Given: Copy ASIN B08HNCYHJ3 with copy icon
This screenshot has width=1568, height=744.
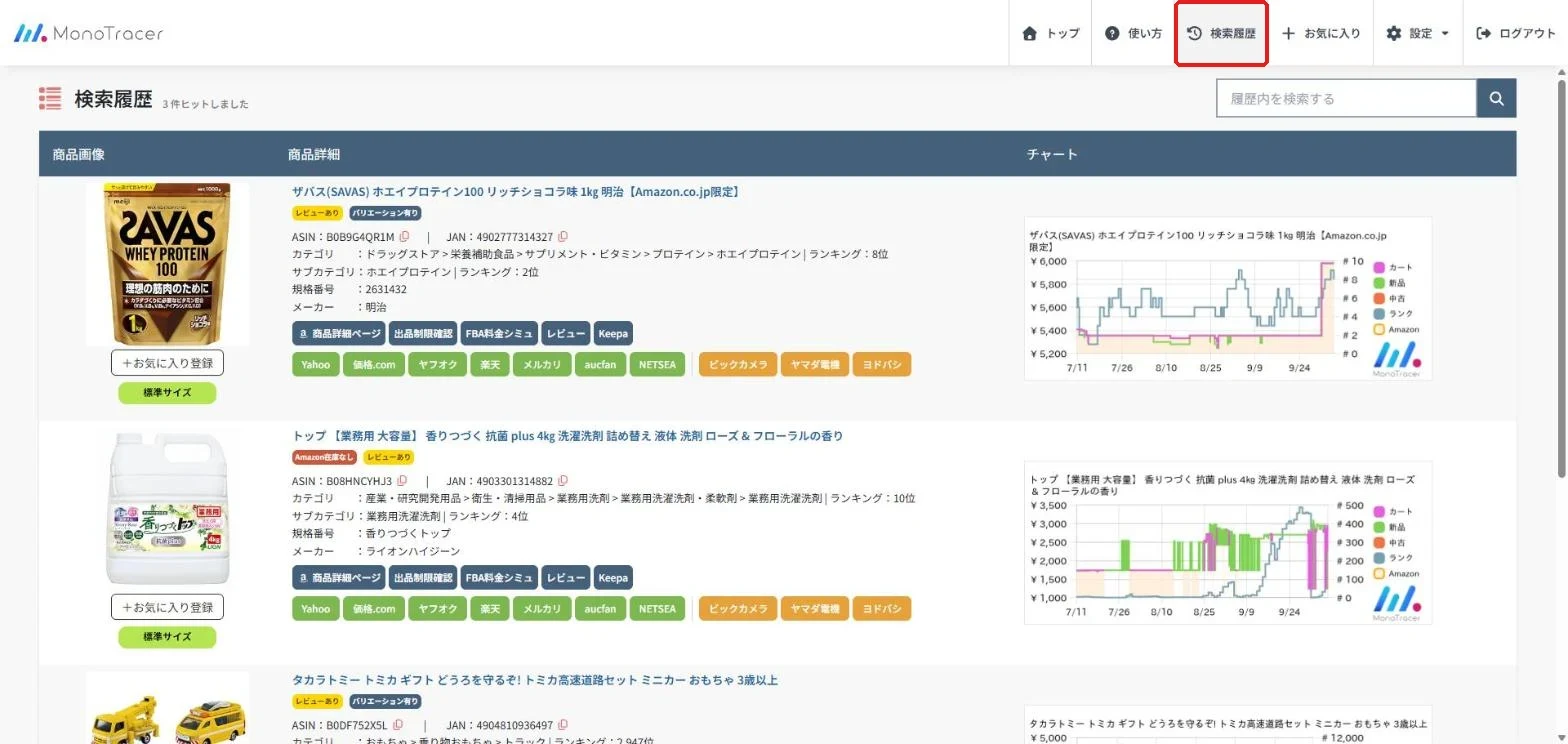Looking at the screenshot, I should coord(402,481).
